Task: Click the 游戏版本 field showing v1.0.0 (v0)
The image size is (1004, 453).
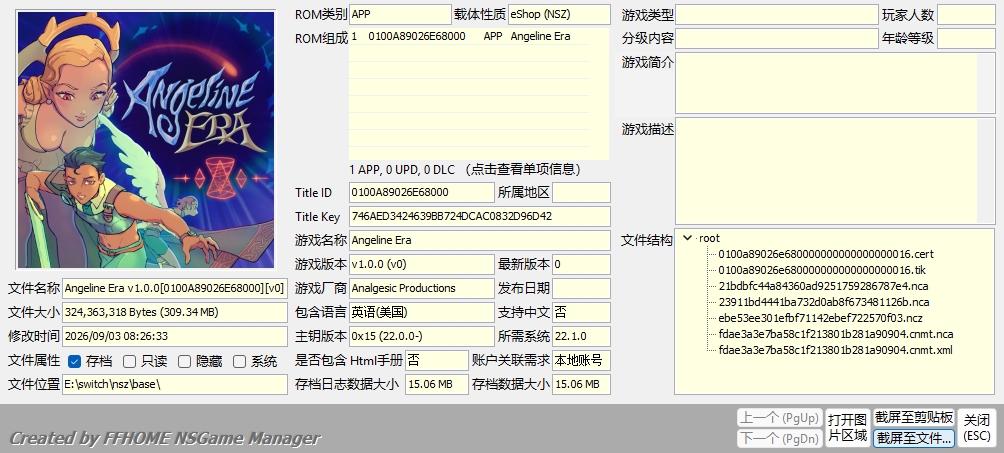Action: 421,264
